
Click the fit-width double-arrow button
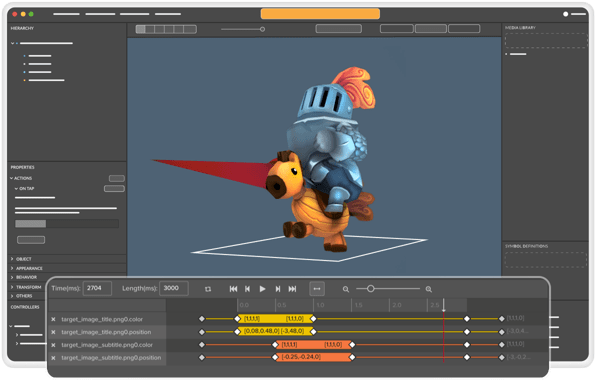[x=317, y=289]
